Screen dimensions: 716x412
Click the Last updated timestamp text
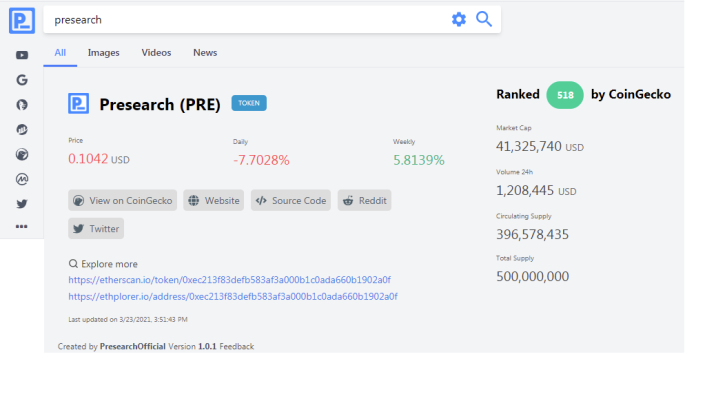click(128, 320)
